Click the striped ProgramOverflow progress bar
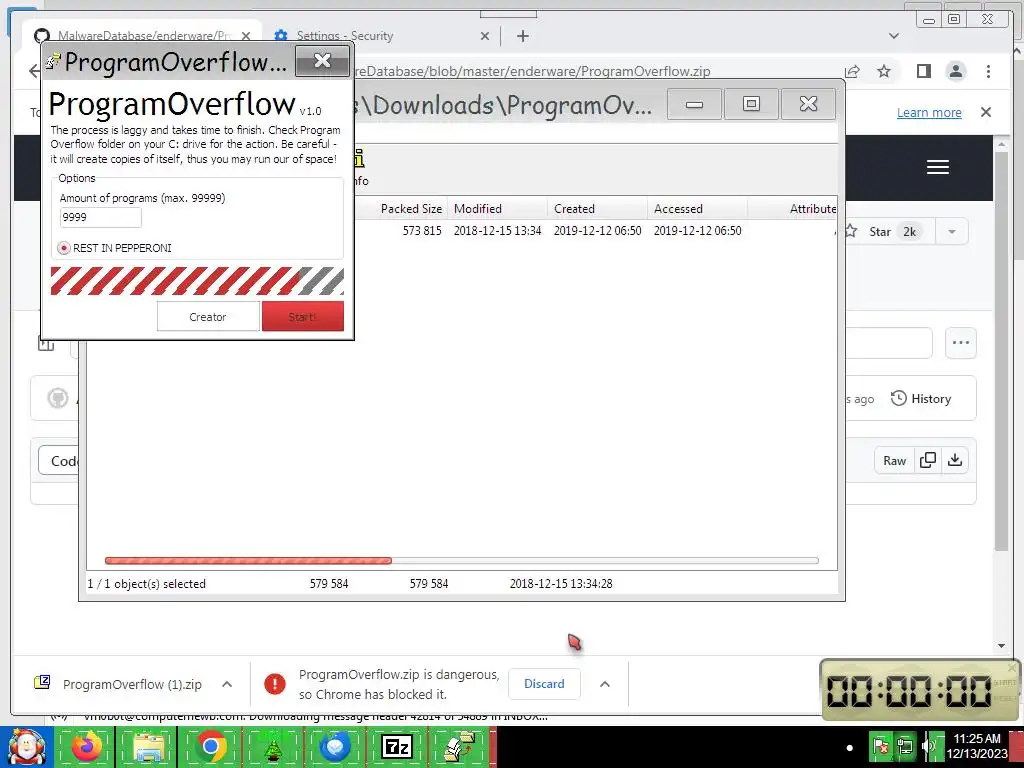Viewport: 1024px width, 768px height. (197, 281)
